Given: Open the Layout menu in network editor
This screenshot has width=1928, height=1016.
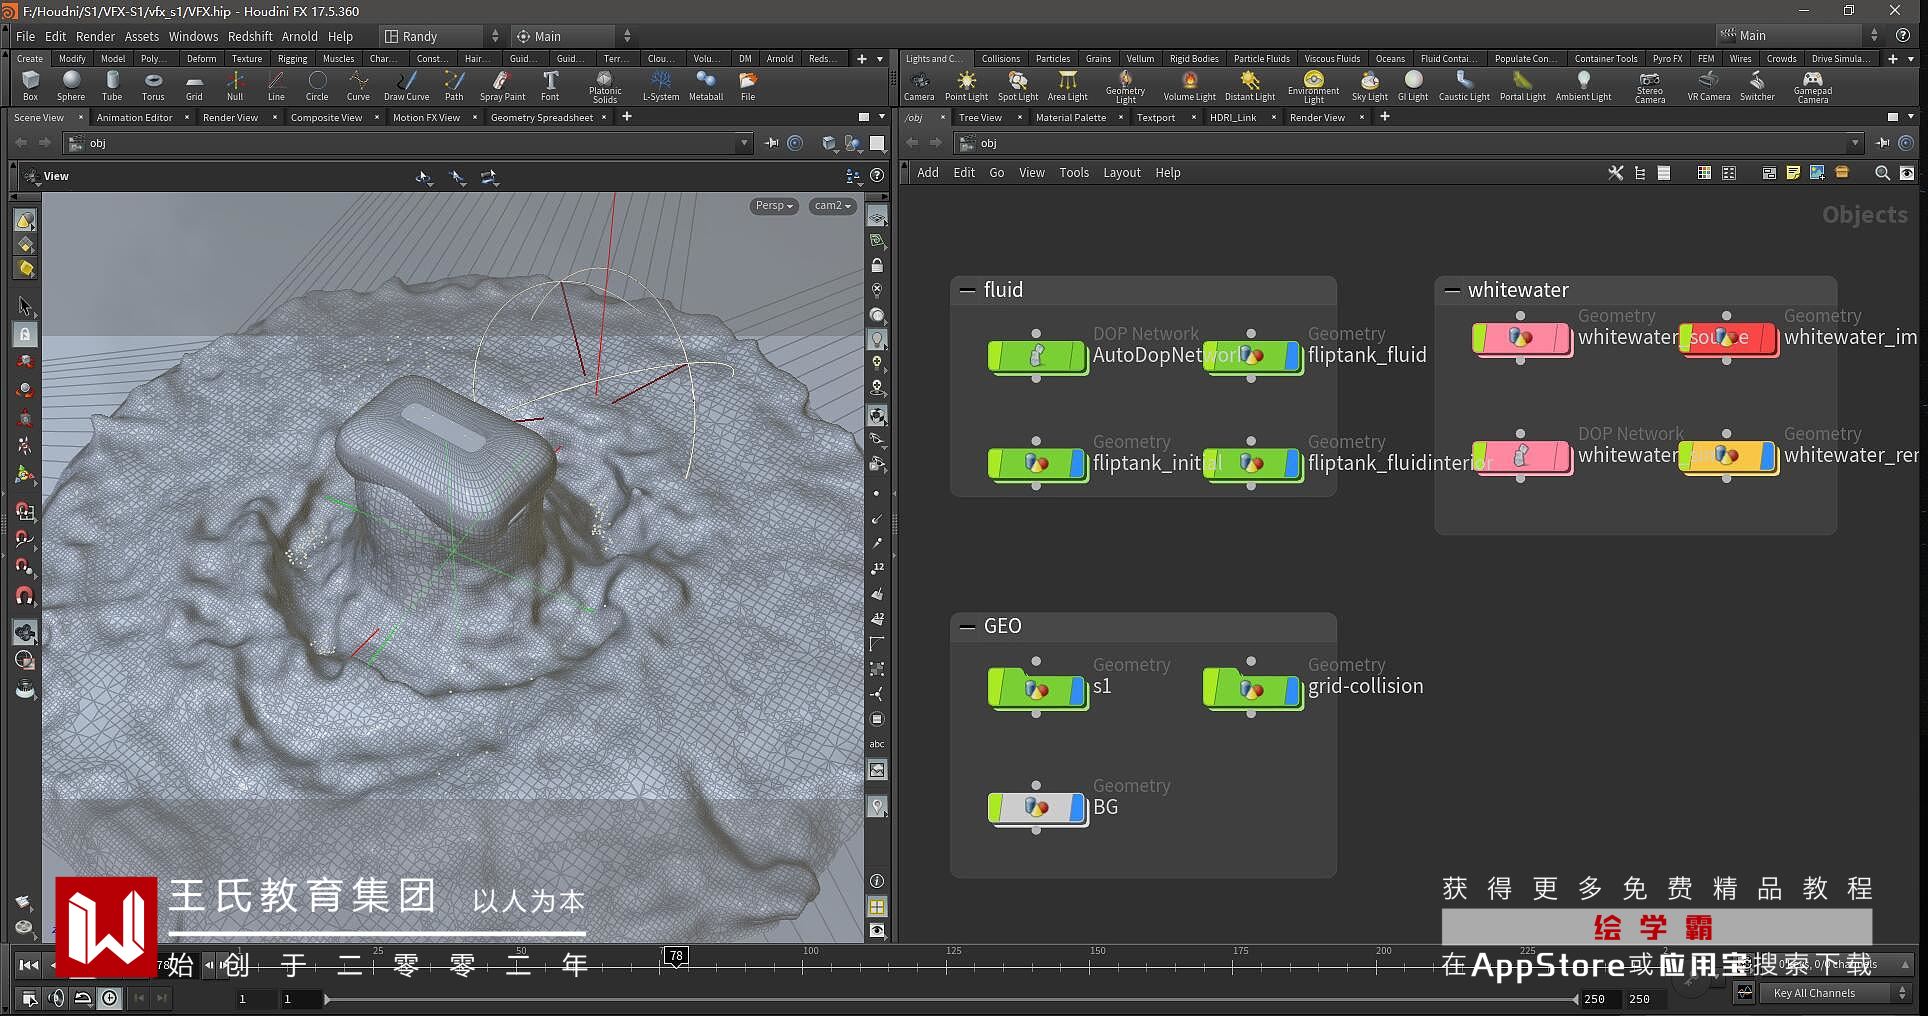Looking at the screenshot, I should 1121,173.
